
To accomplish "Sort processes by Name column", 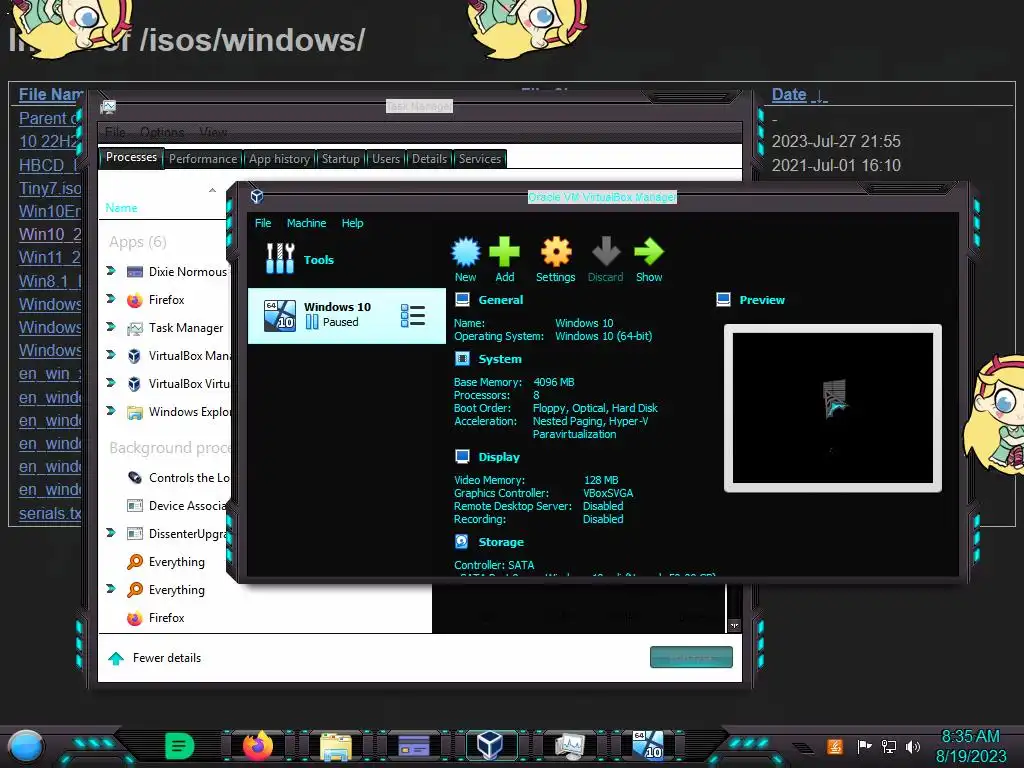I will click(121, 208).
